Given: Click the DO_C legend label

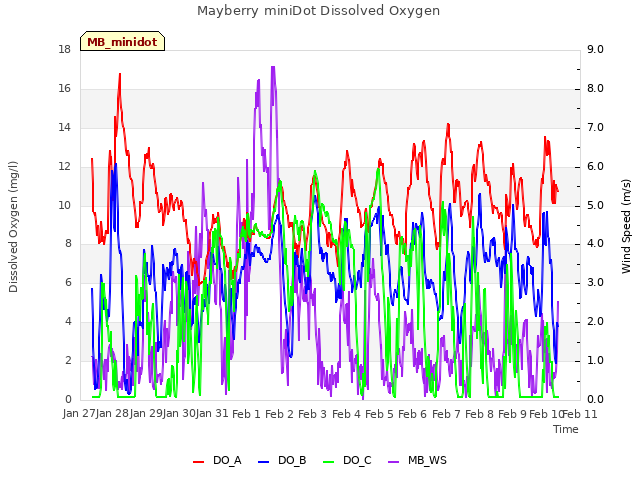Looking at the screenshot, I should pos(357,460).
